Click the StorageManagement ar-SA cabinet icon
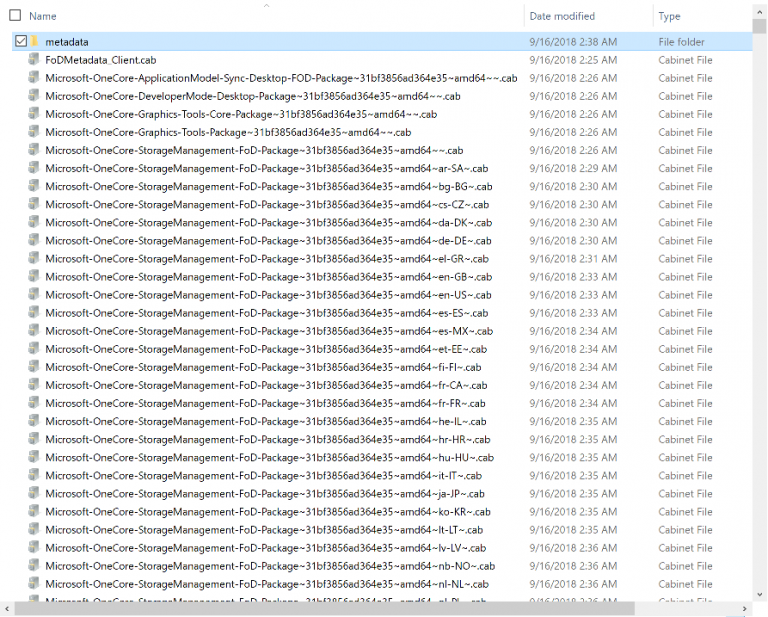Image resolution: width=768 pixels, height=617 pixels. tap(34, 168)
